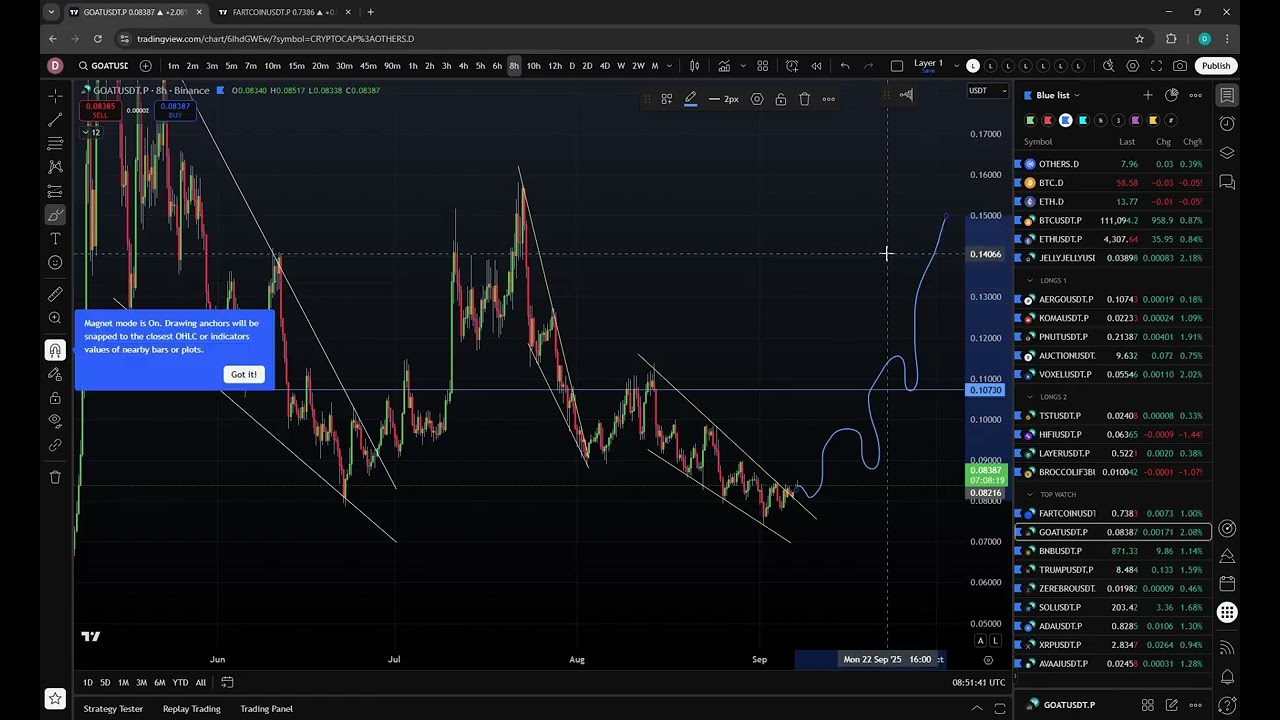1280x720 pixels.
Task: Set chart range to 3M
Action: click(x=141, y=683)
